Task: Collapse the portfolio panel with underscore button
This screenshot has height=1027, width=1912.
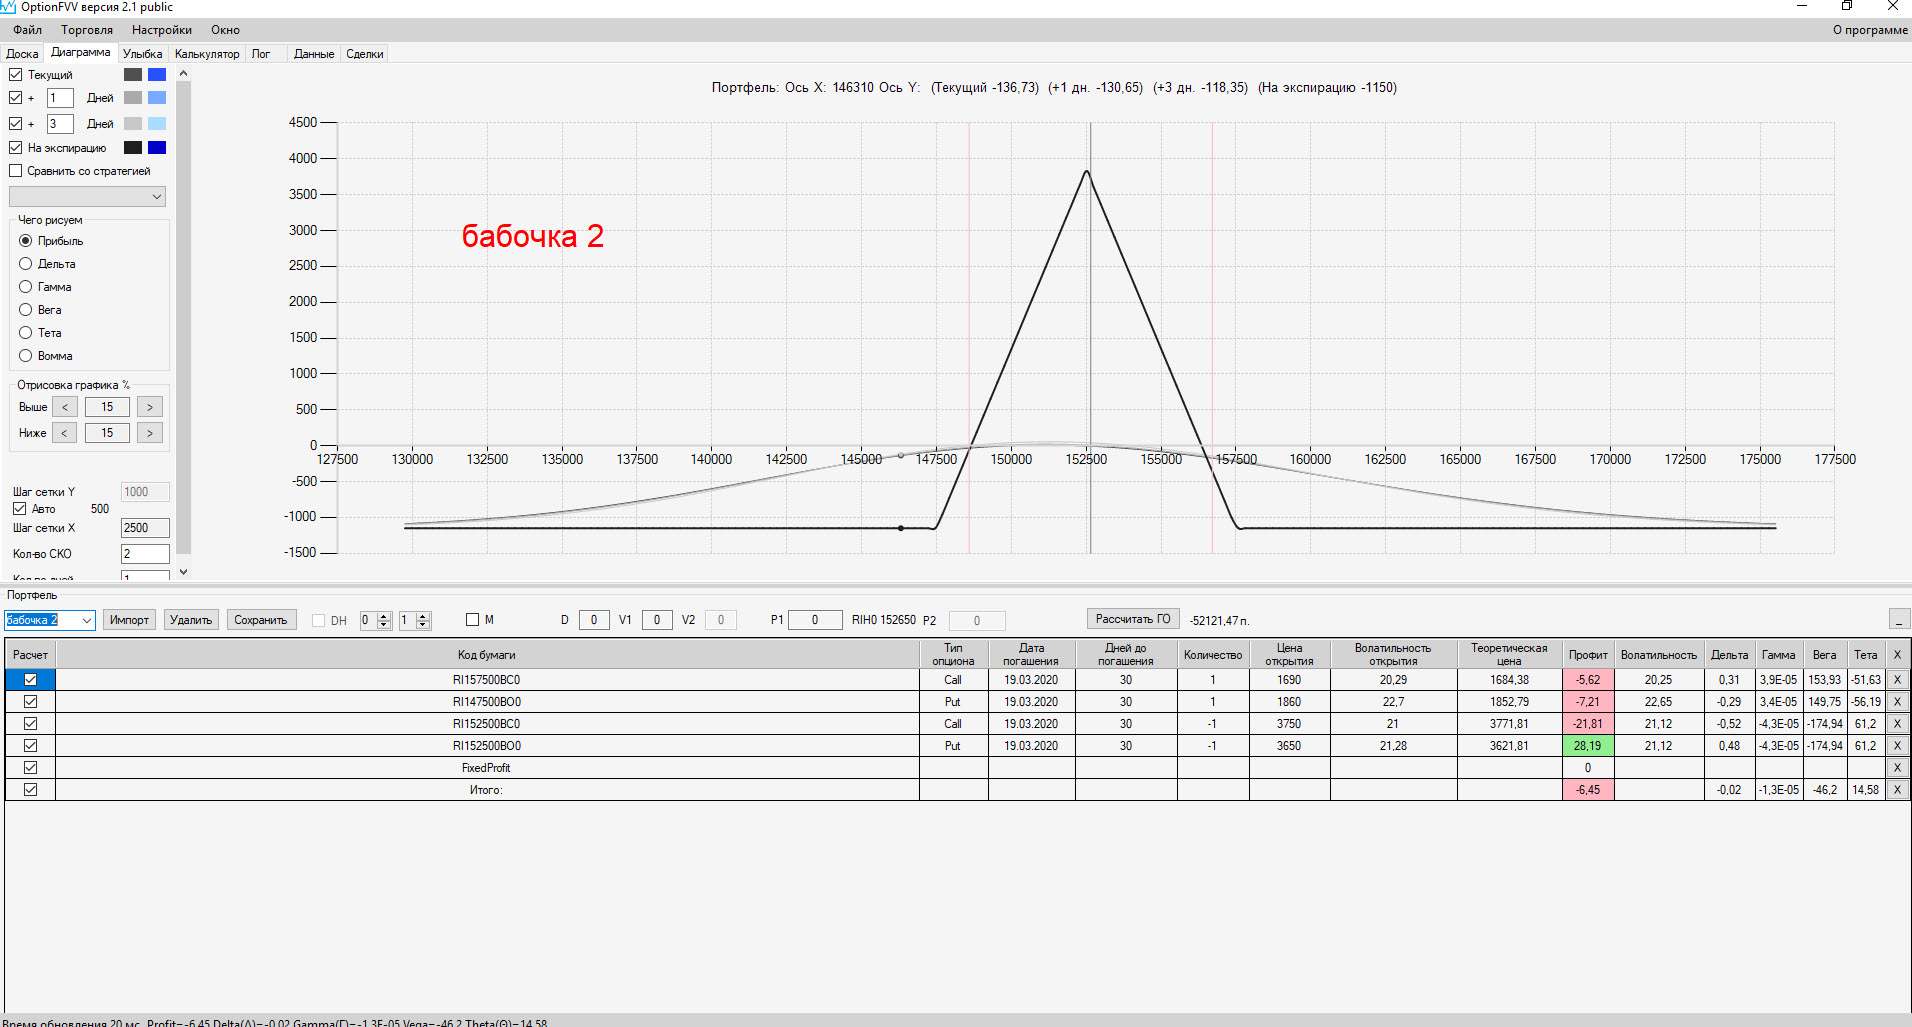Action: (x=1899, y=620)
